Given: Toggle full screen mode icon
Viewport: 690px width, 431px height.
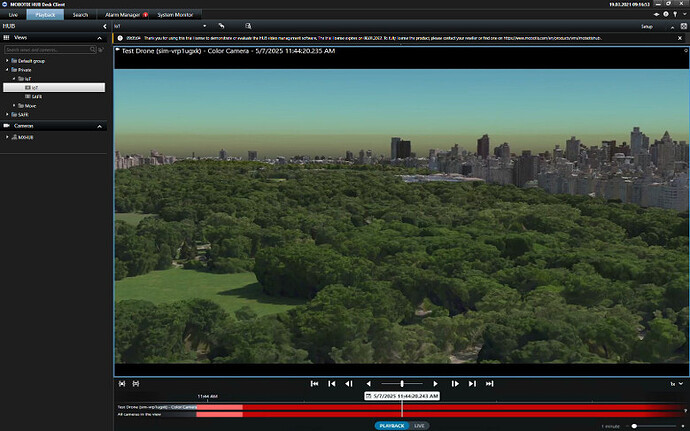Looking at the screenshot, I should [684, 26].
